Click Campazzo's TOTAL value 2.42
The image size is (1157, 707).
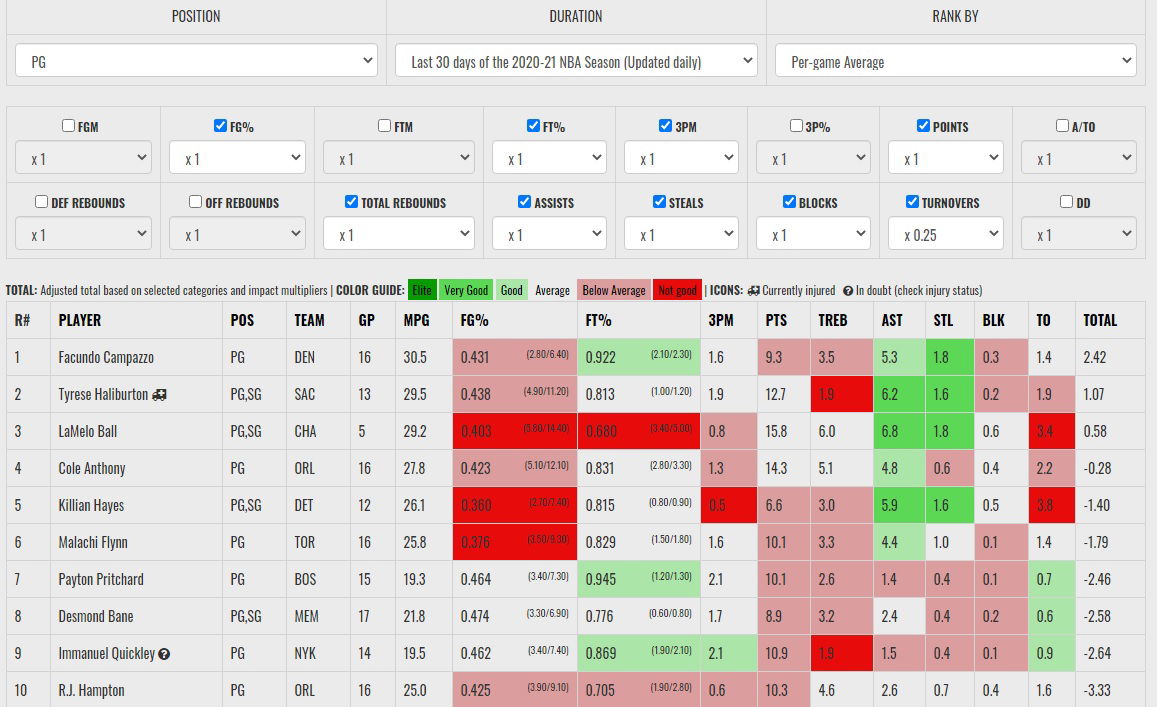[x=1095, y=358]
